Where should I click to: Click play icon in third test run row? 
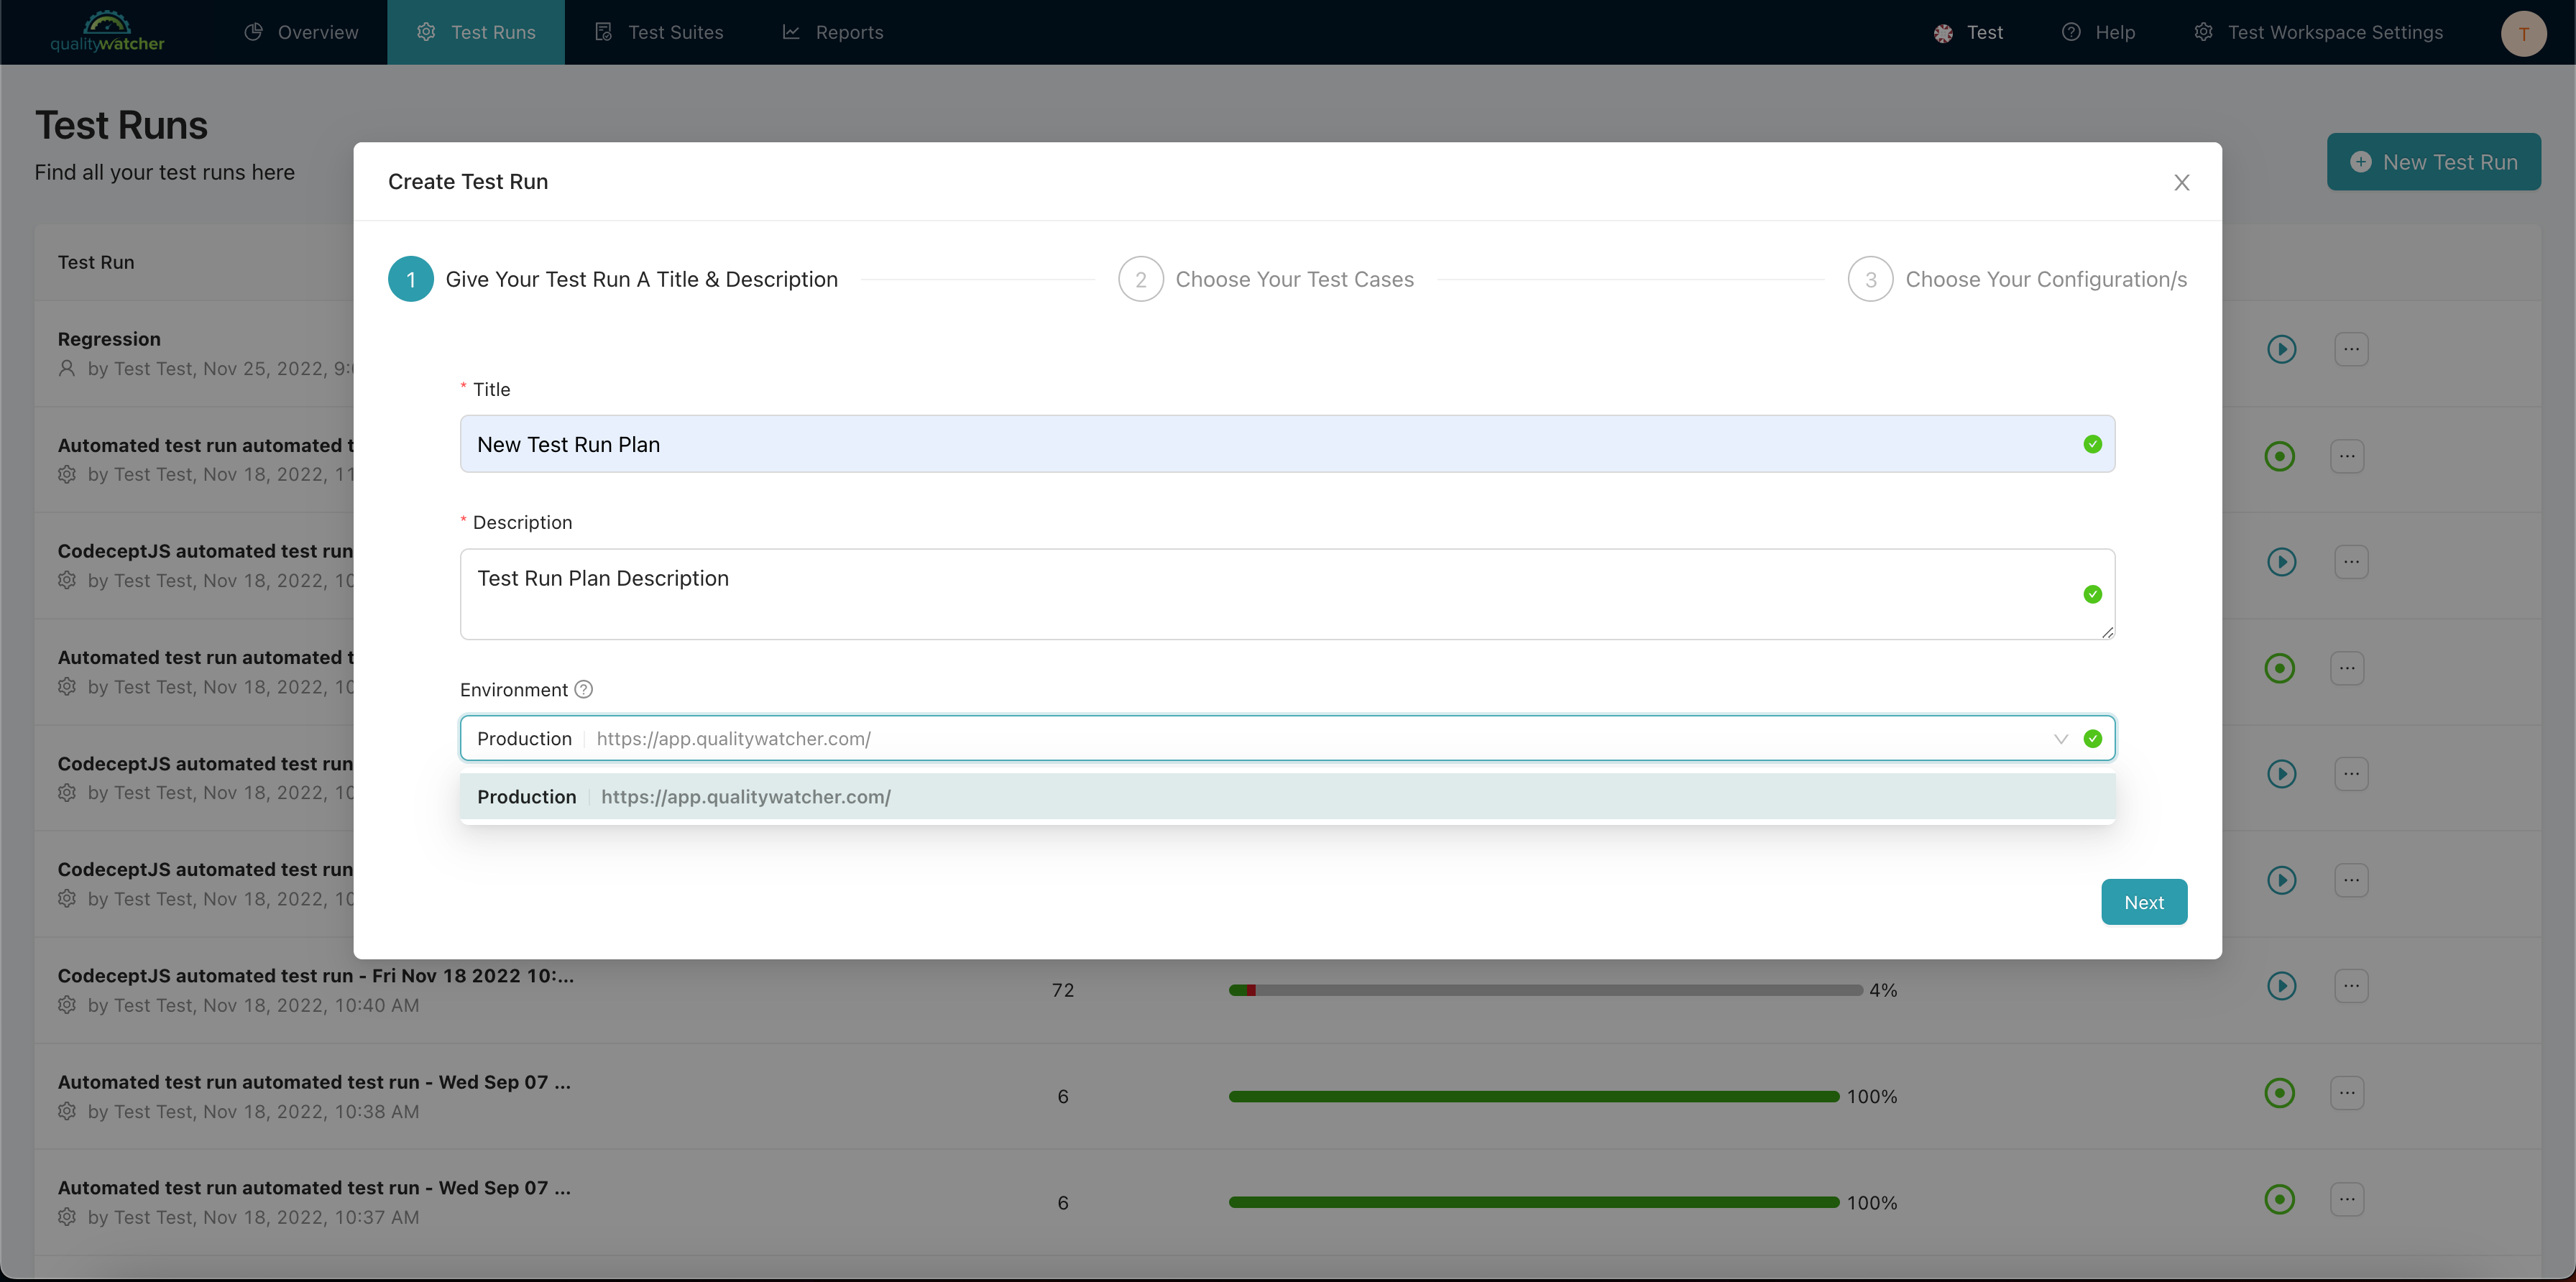coord(2281,561)
